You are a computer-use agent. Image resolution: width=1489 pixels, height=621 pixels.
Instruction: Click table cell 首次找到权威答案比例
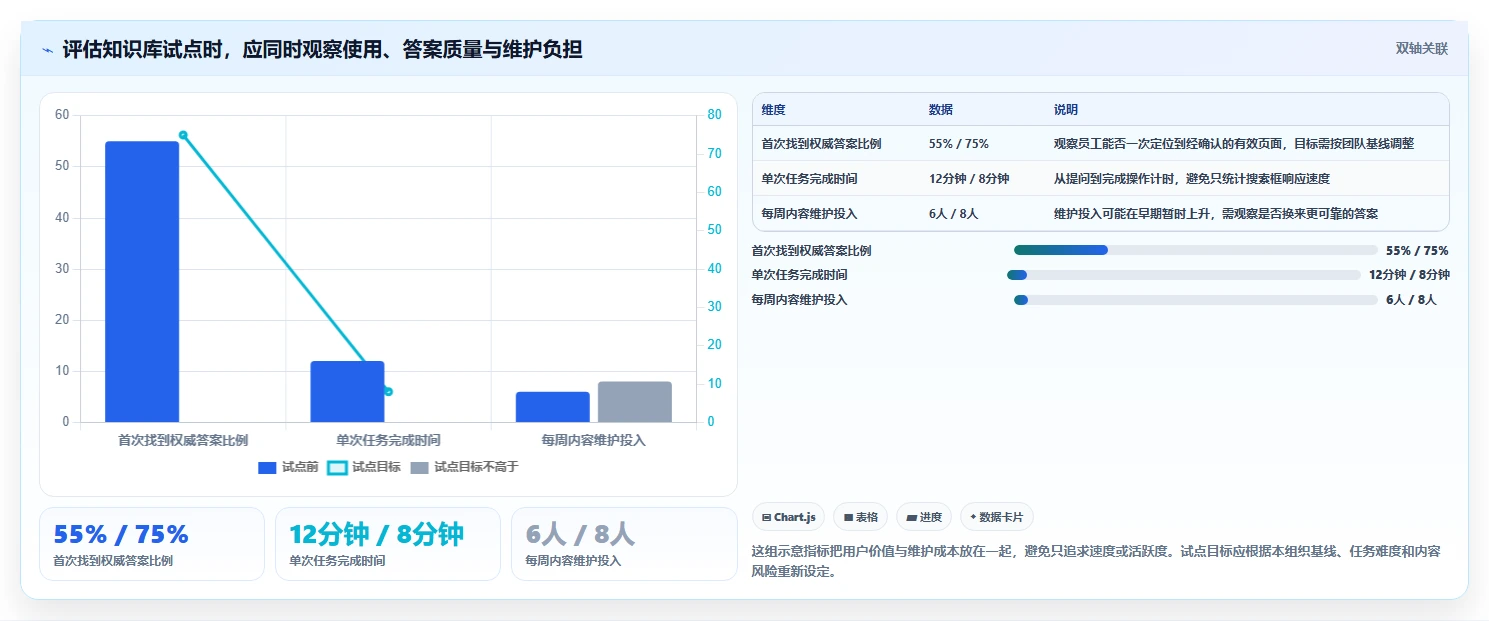coord(821,144)
